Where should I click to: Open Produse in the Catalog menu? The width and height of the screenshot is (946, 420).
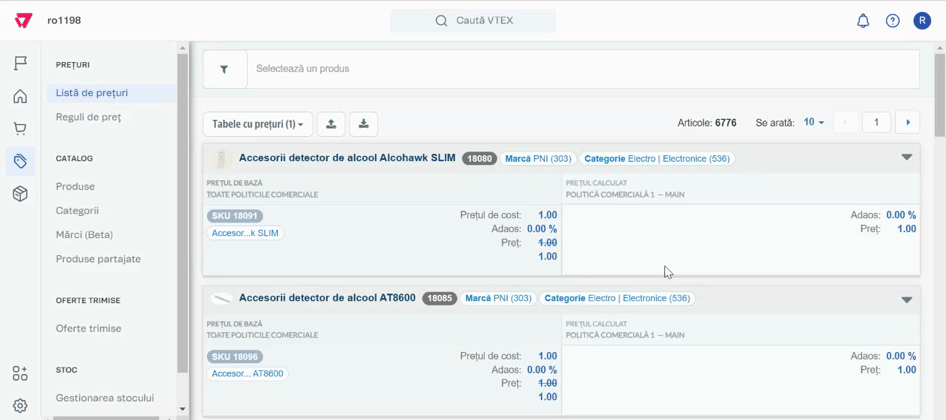75,186
